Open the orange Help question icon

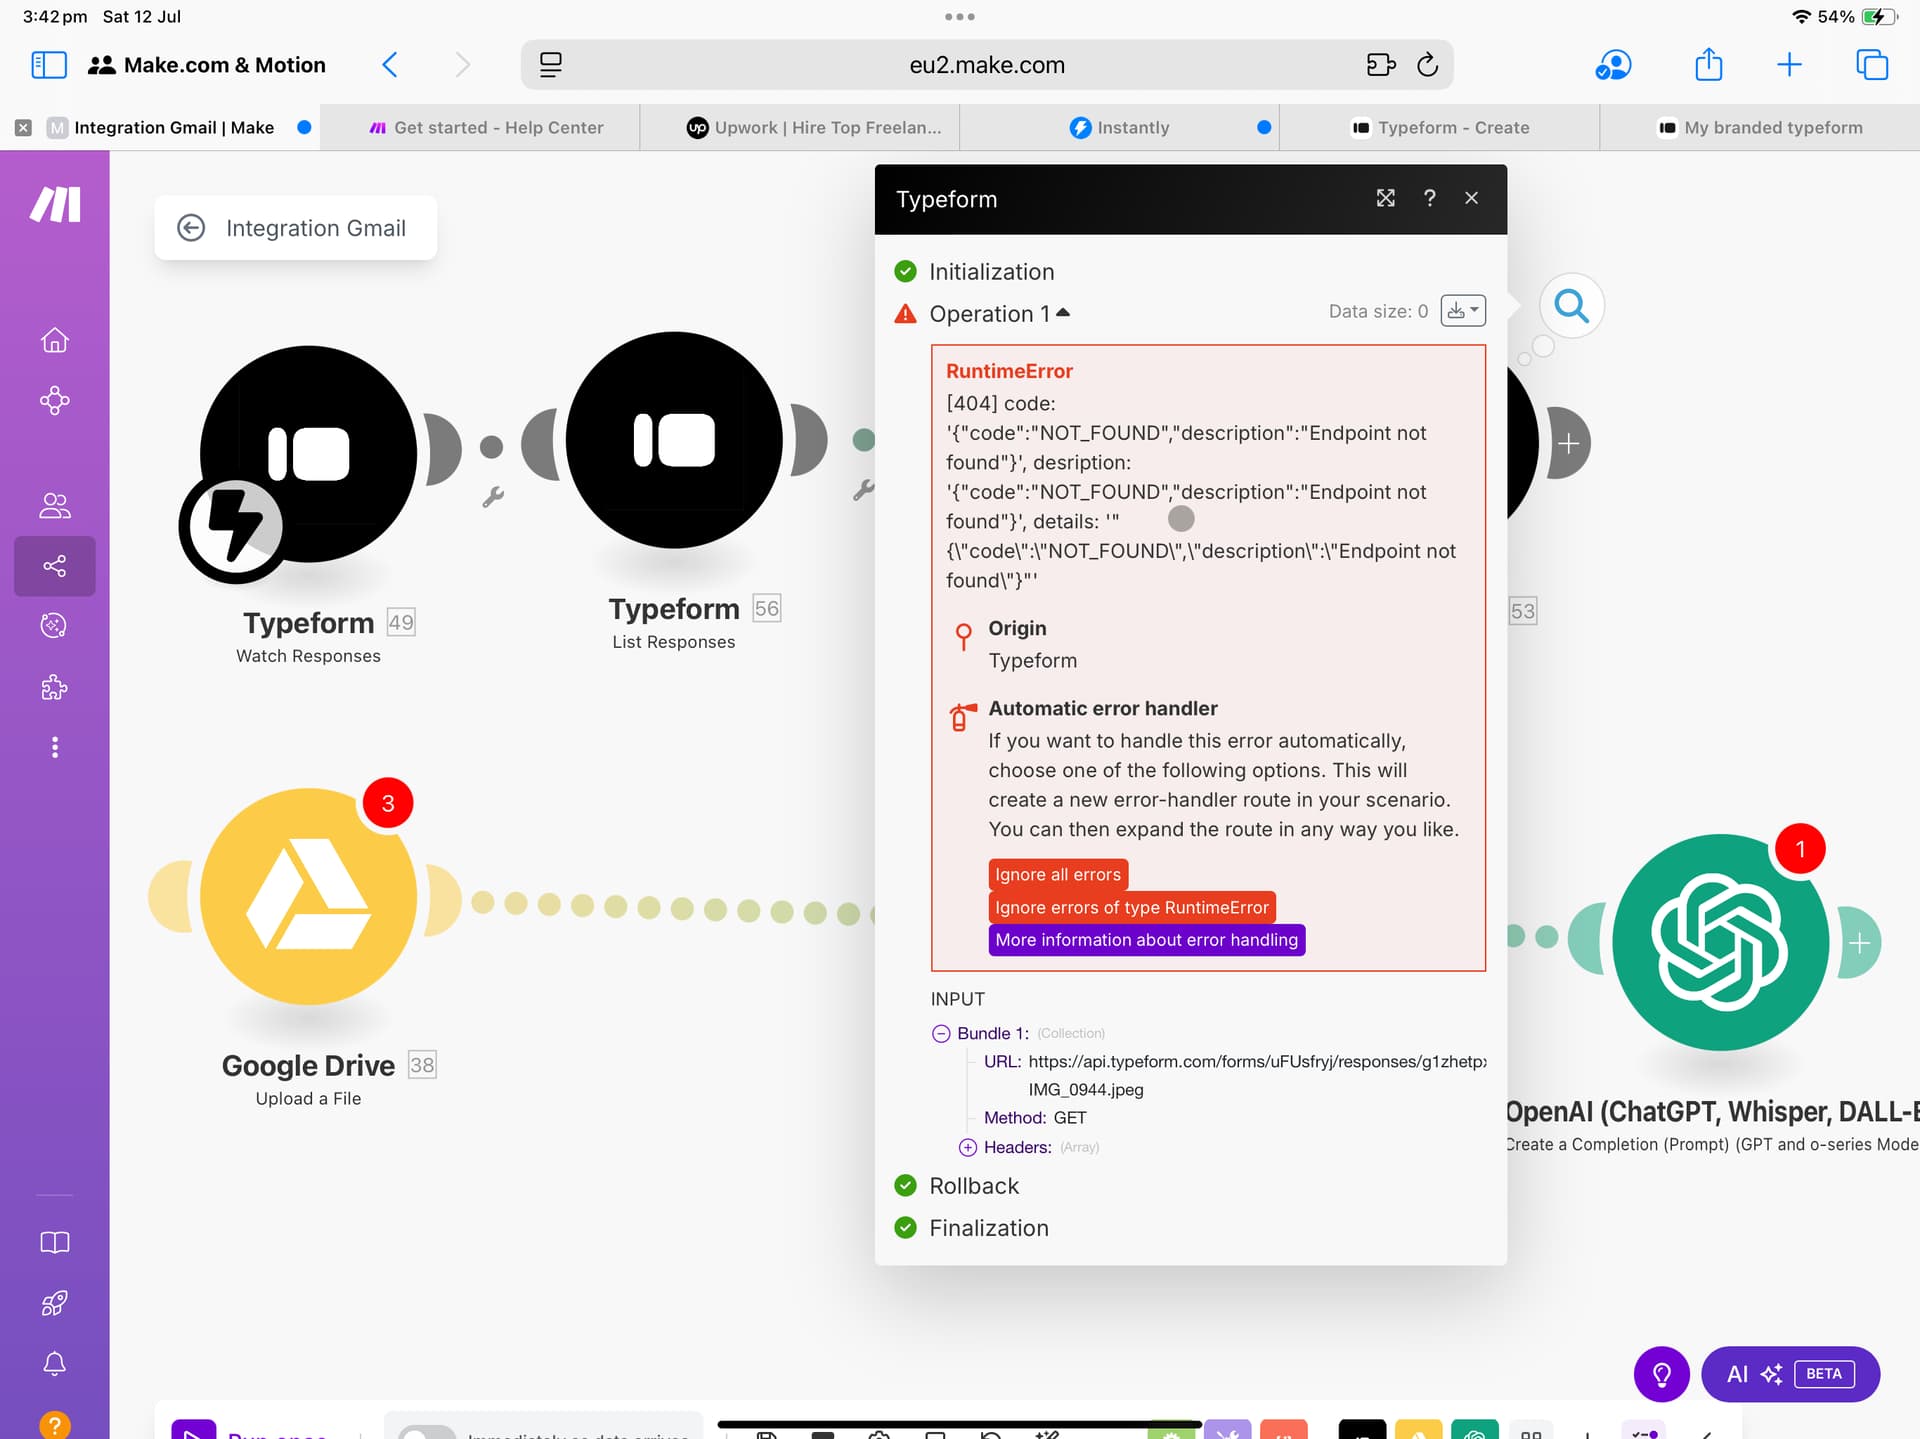[54, 1424]
